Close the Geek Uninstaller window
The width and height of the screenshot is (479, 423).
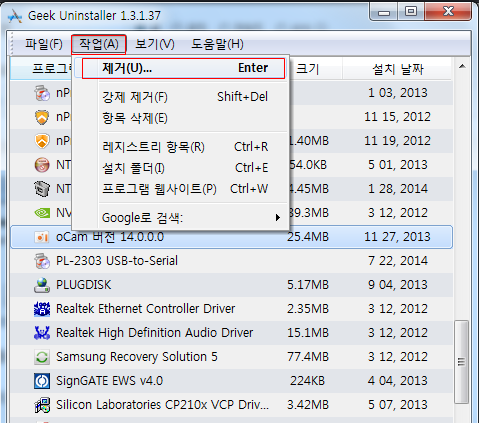point(448,12)
